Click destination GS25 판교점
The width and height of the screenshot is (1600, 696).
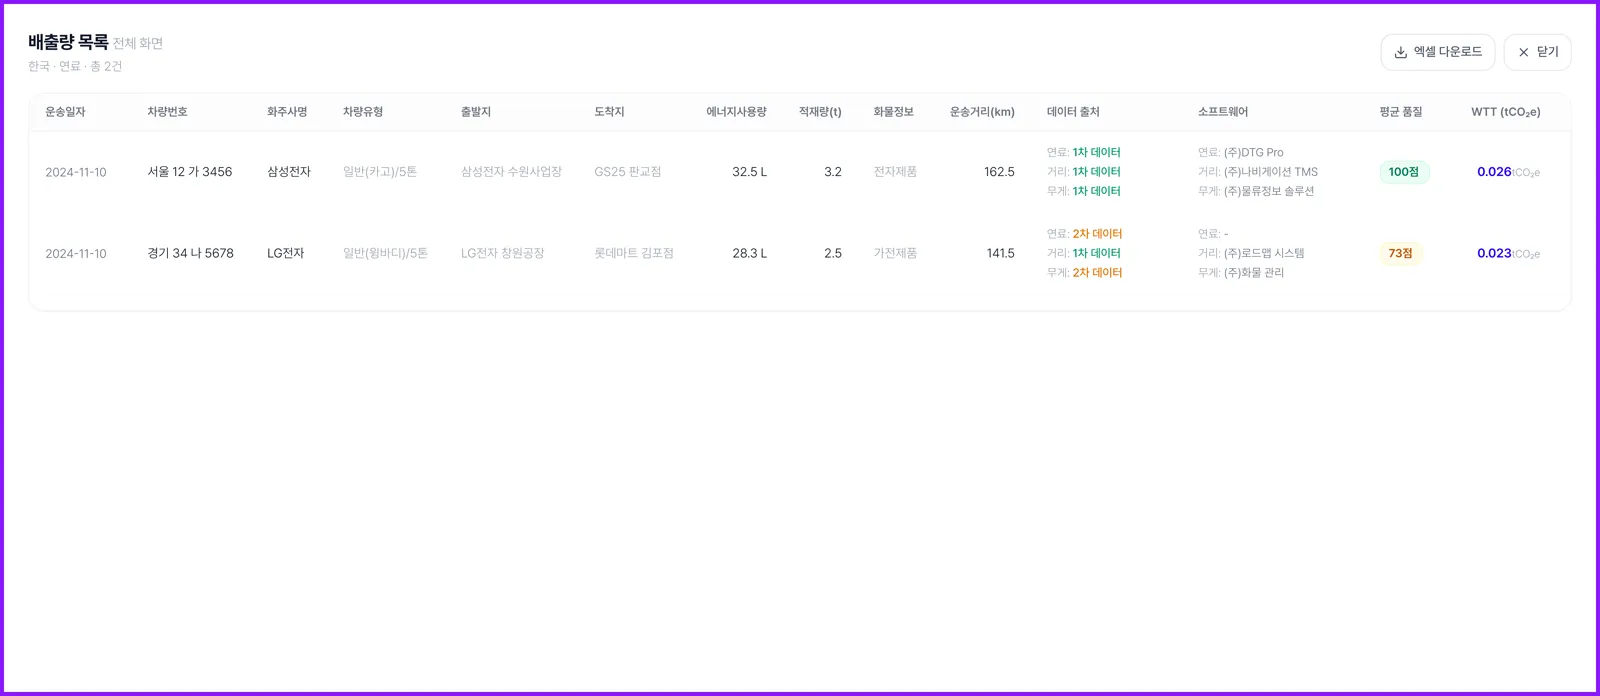(627, 172)
